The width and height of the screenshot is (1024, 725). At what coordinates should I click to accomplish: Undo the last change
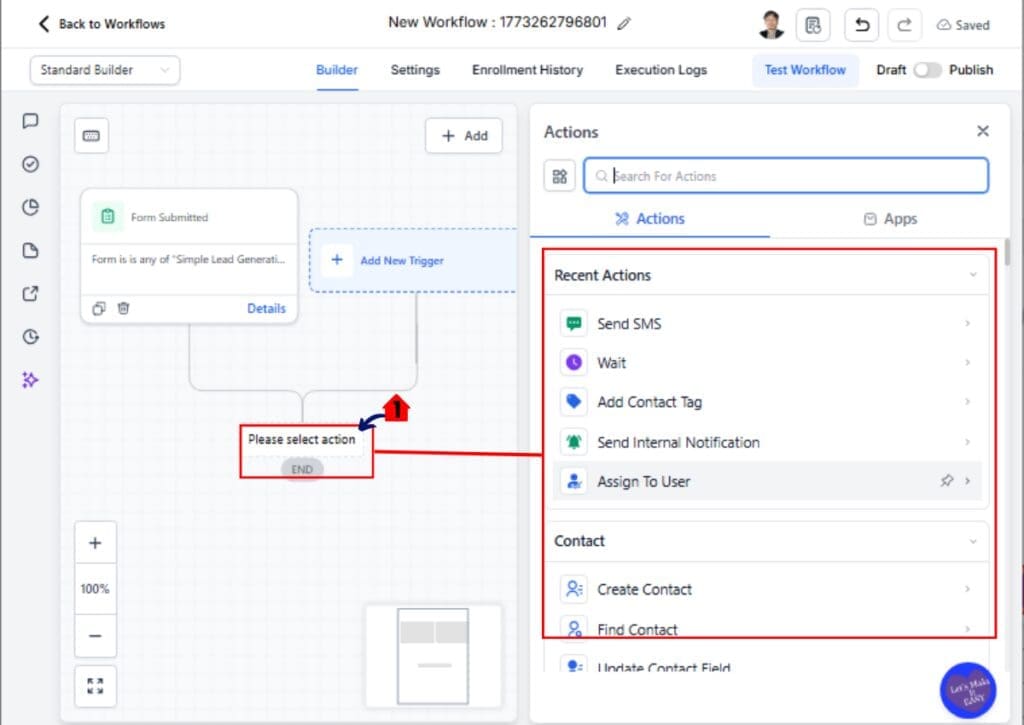click(x=862, y=25)
